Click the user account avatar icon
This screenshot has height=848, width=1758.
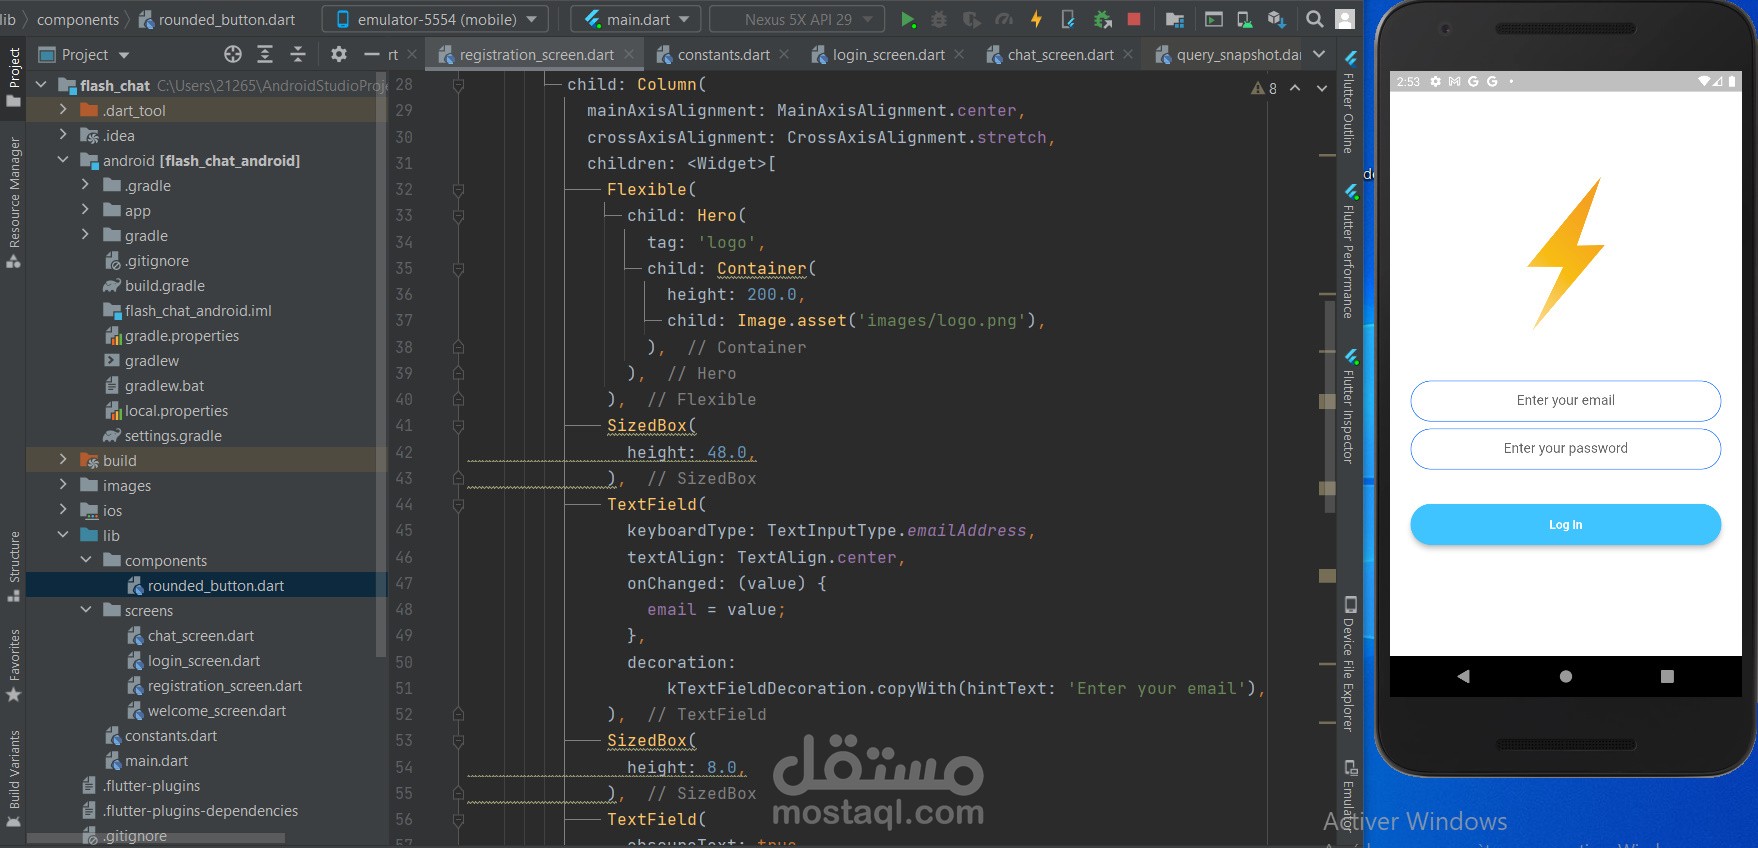[x=1346, y=19]
